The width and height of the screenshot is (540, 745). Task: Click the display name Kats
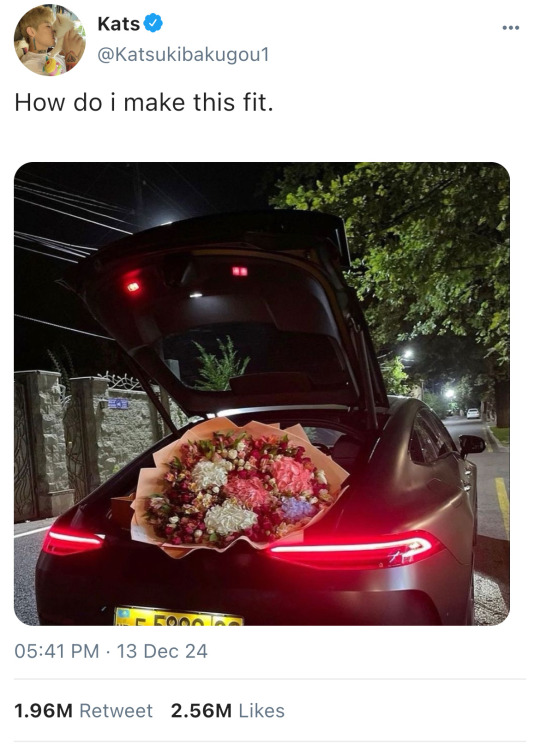click(x=119, y=24)
